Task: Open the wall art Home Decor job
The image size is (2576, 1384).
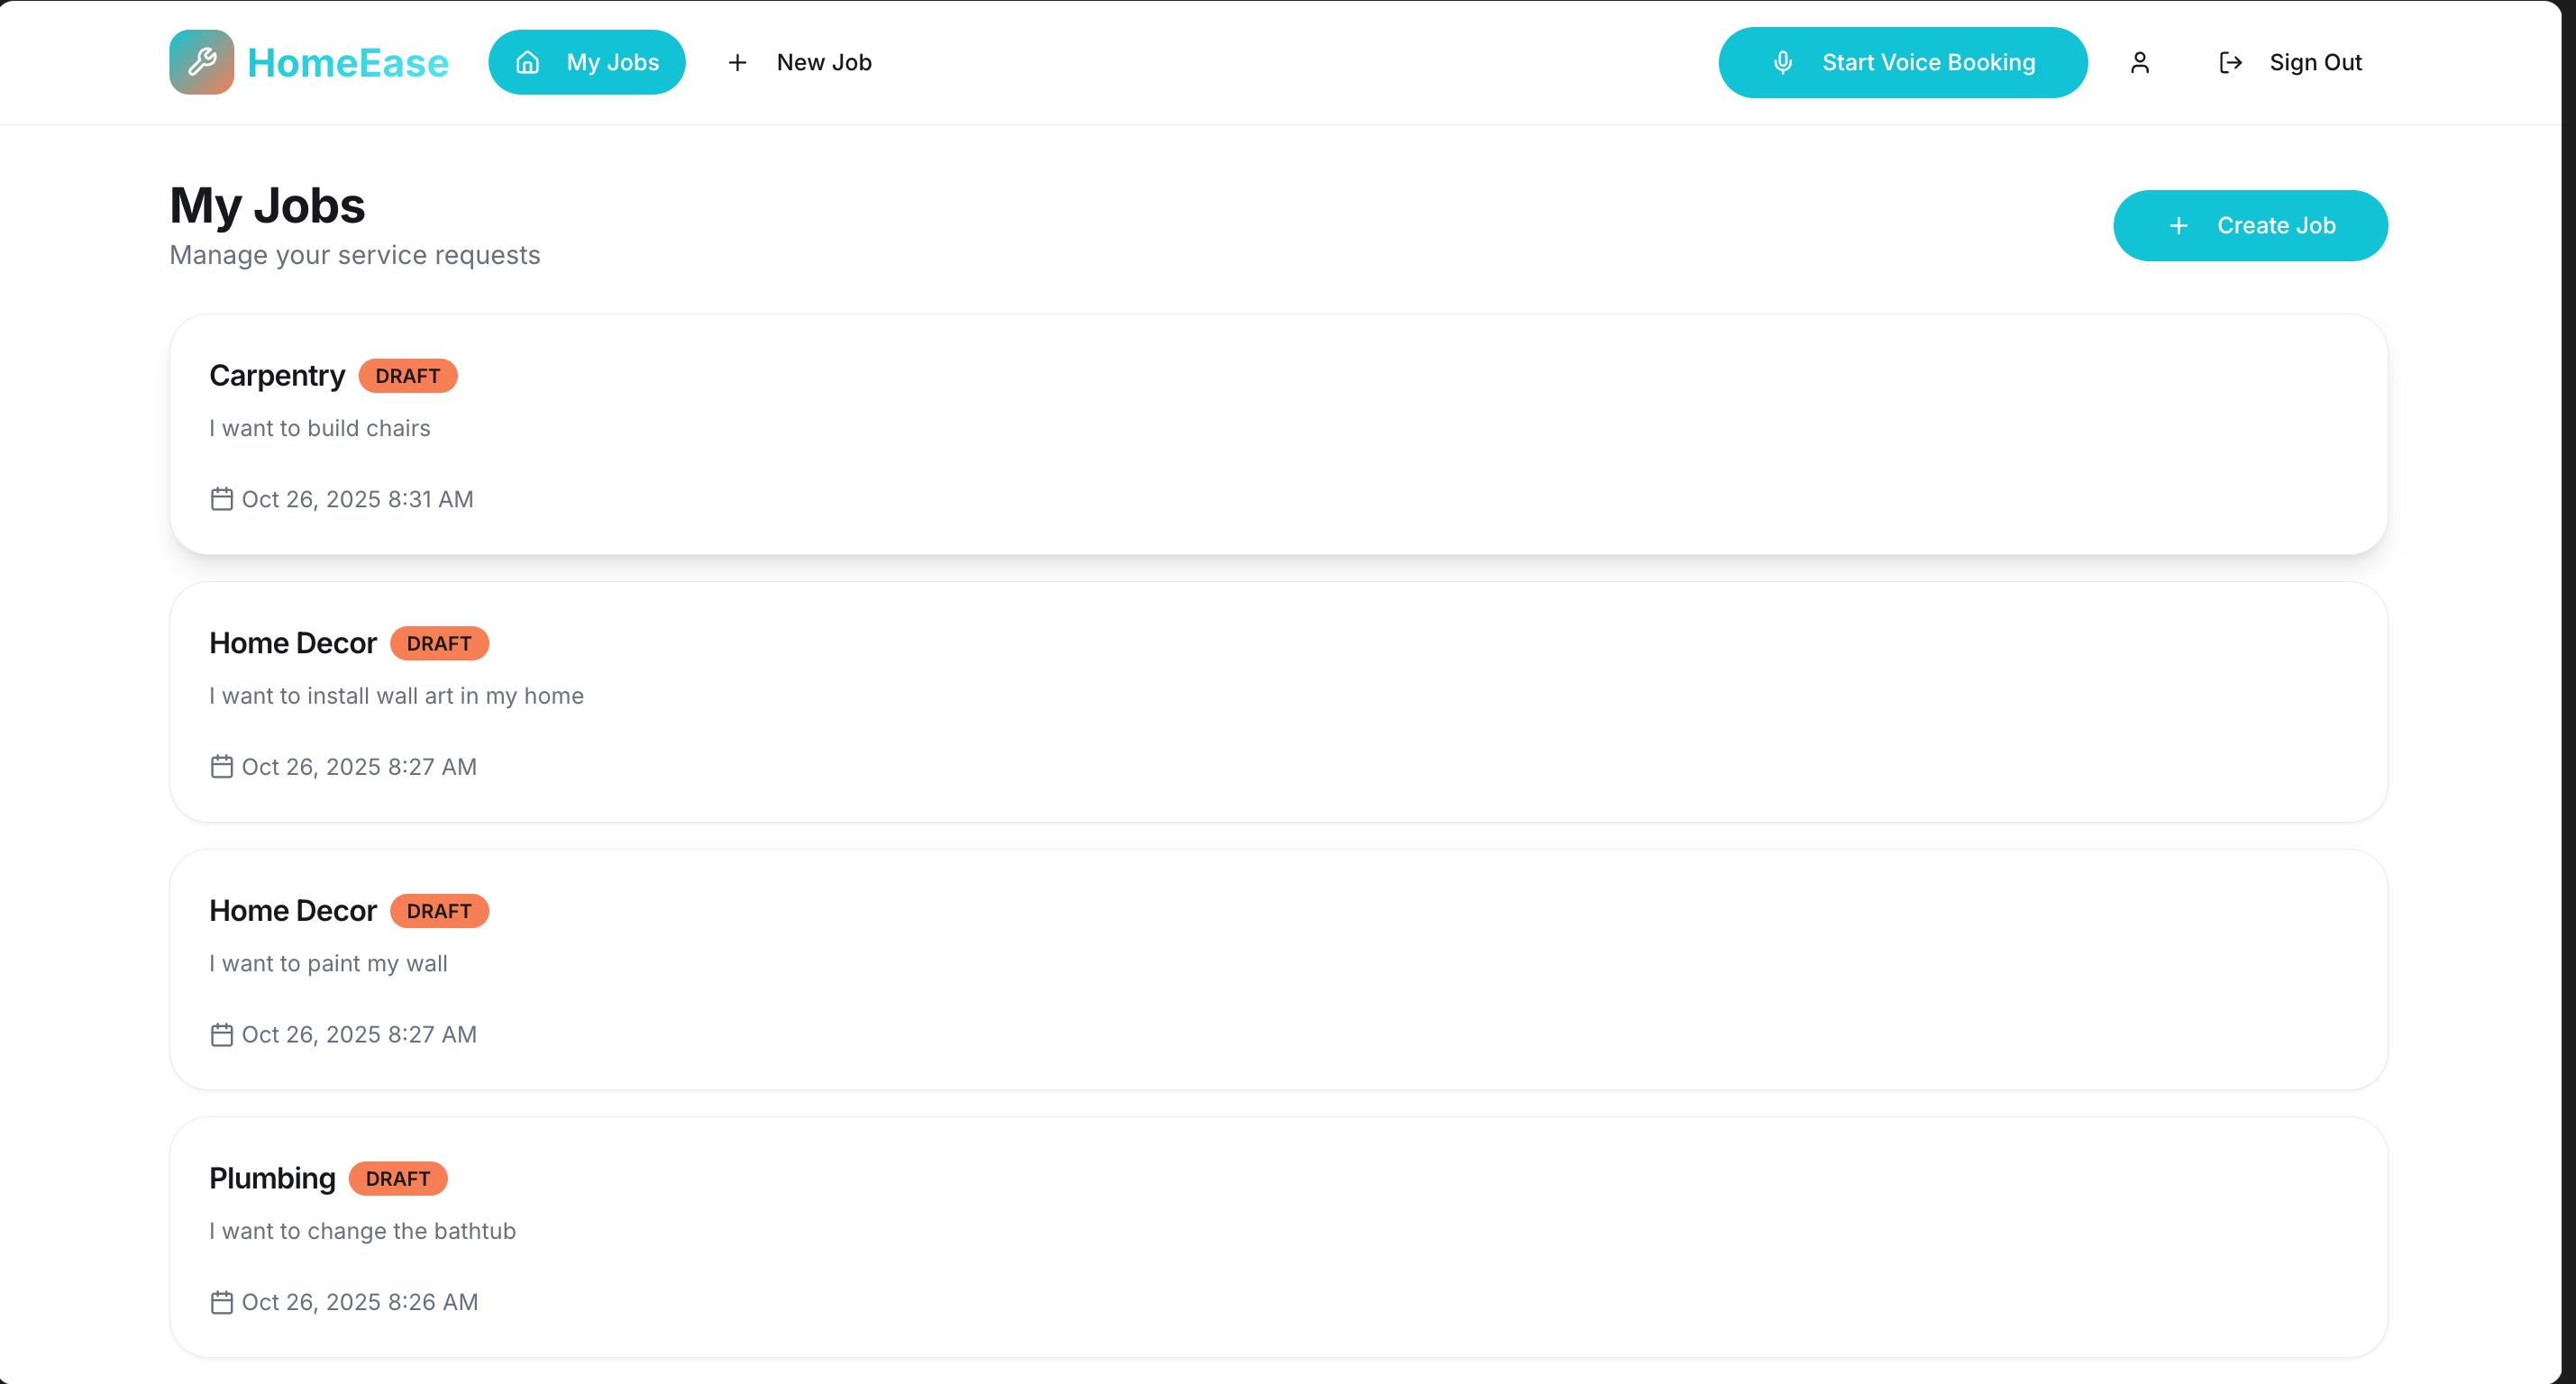Action: pos(1278,702)
